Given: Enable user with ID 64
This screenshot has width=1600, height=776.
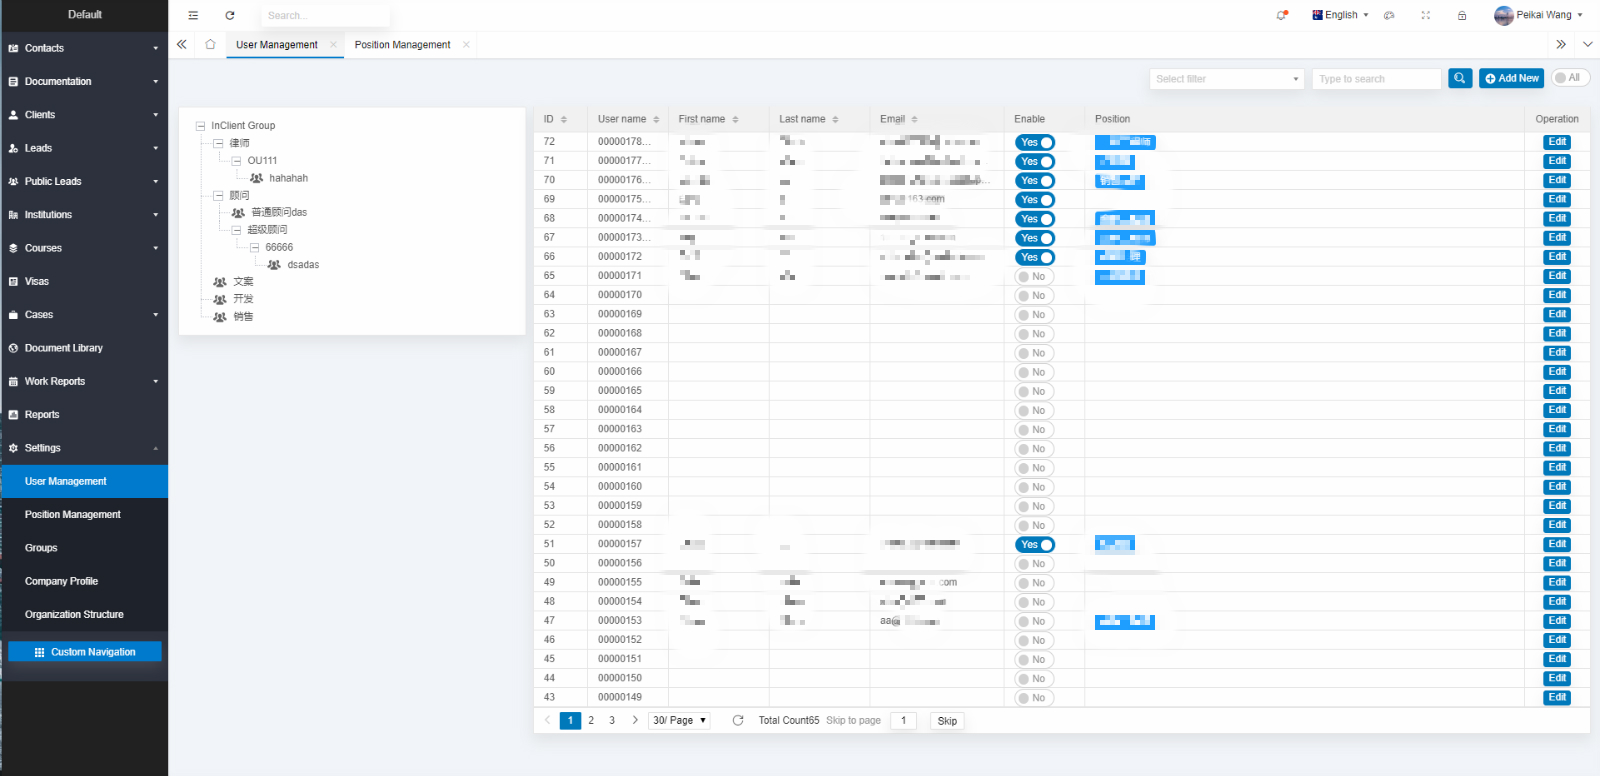Looking at the screenshot, I should [1035, 296].
